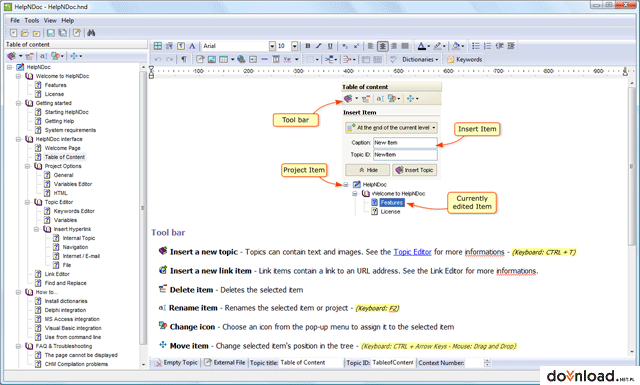Toggle superscript formatting
Viewport: 640px width, 385px height.
pyautogui.click(x=356, y=46)
